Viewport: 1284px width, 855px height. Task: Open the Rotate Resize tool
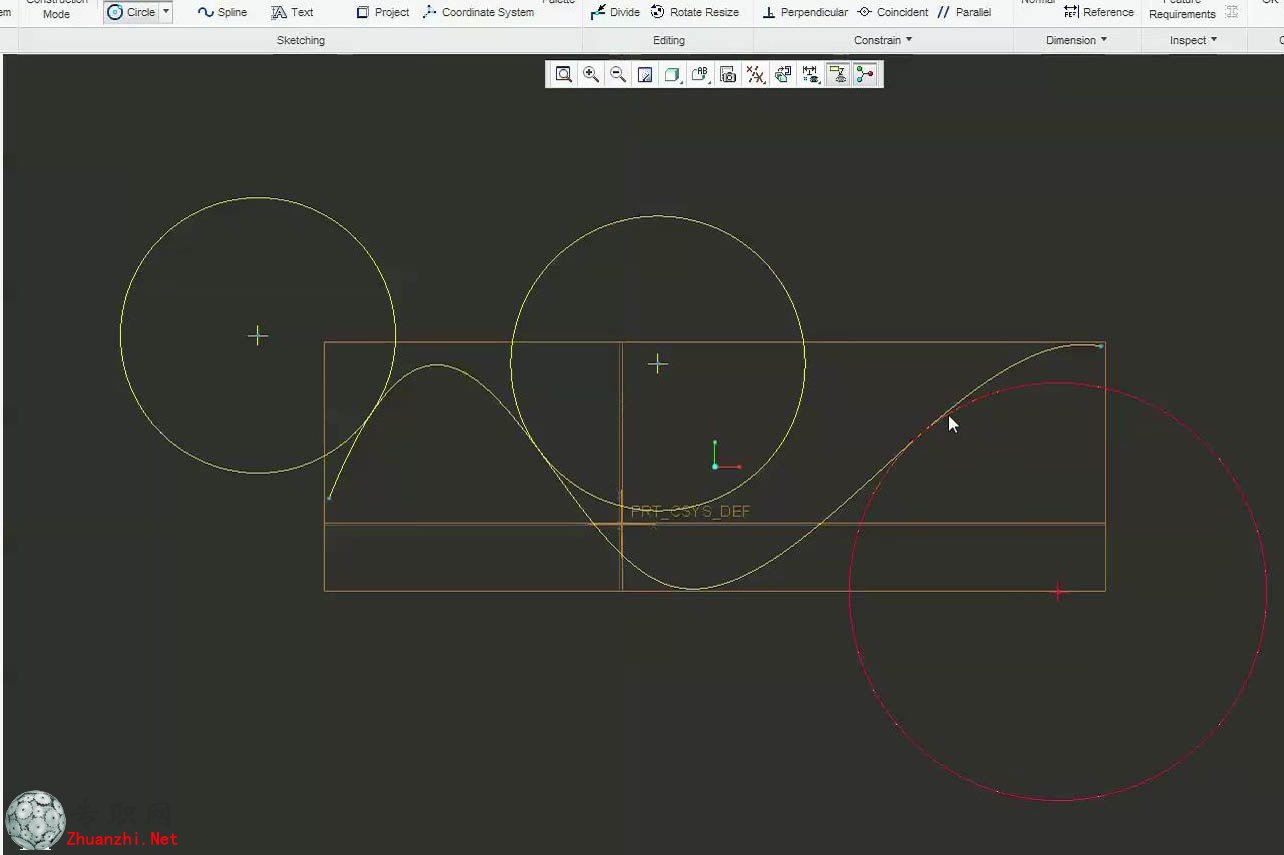[x=695, y=12]
